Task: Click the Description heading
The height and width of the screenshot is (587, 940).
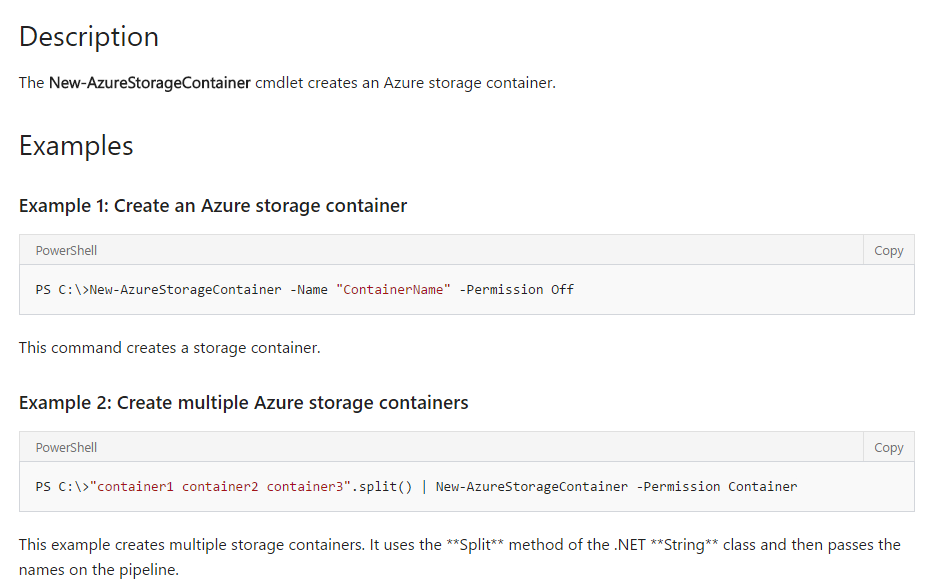Action: [x=89, y=37]
